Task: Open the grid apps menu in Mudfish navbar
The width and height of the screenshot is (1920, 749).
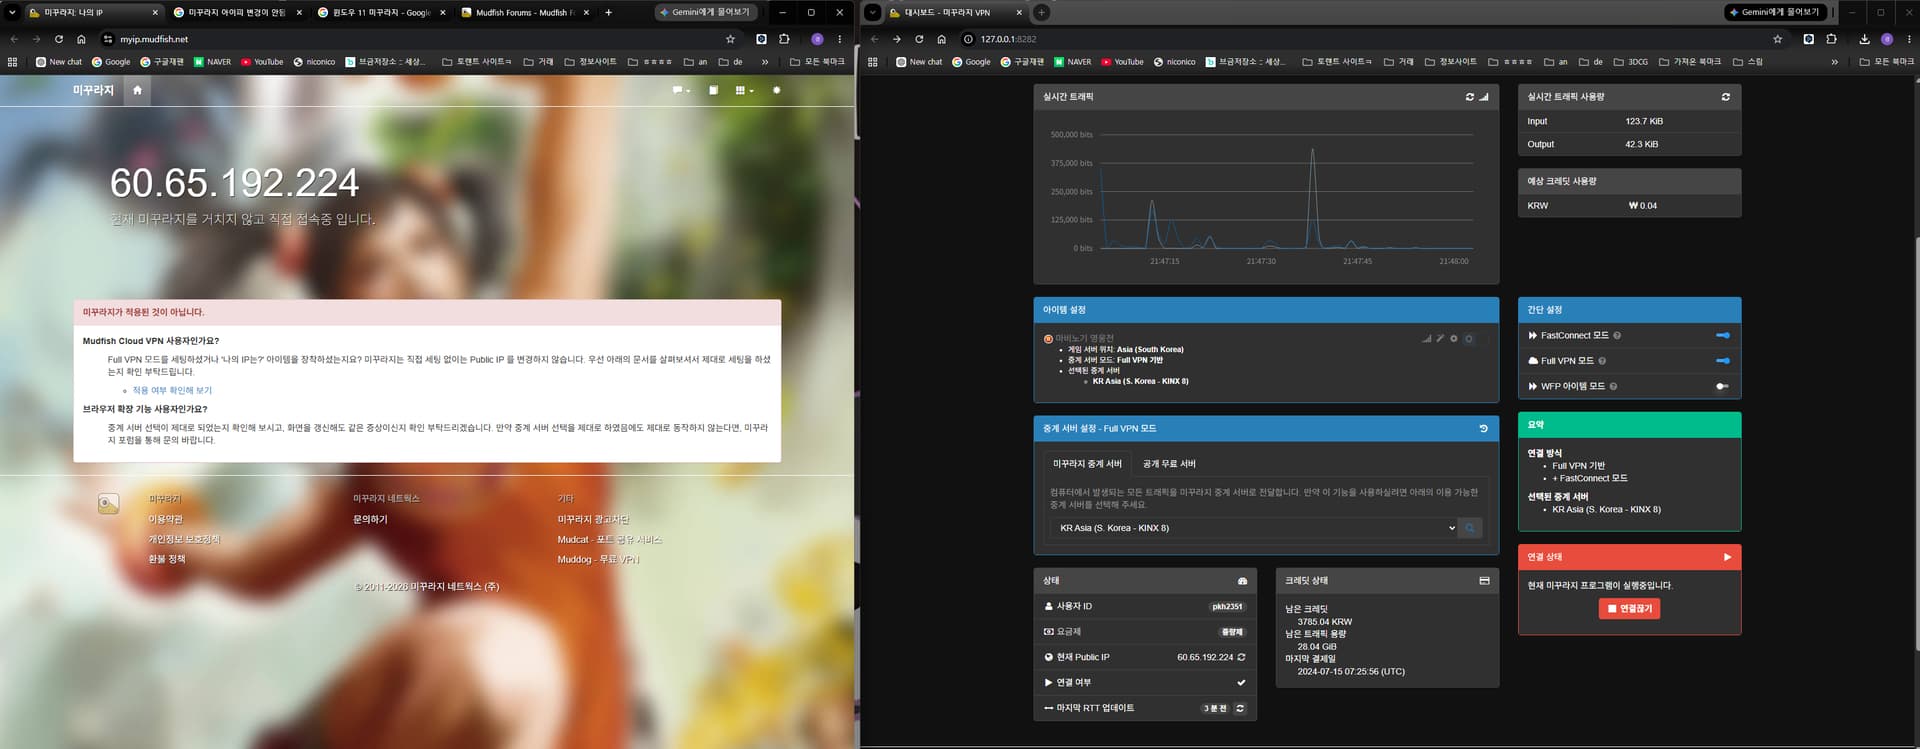Action: pos(744,90)
